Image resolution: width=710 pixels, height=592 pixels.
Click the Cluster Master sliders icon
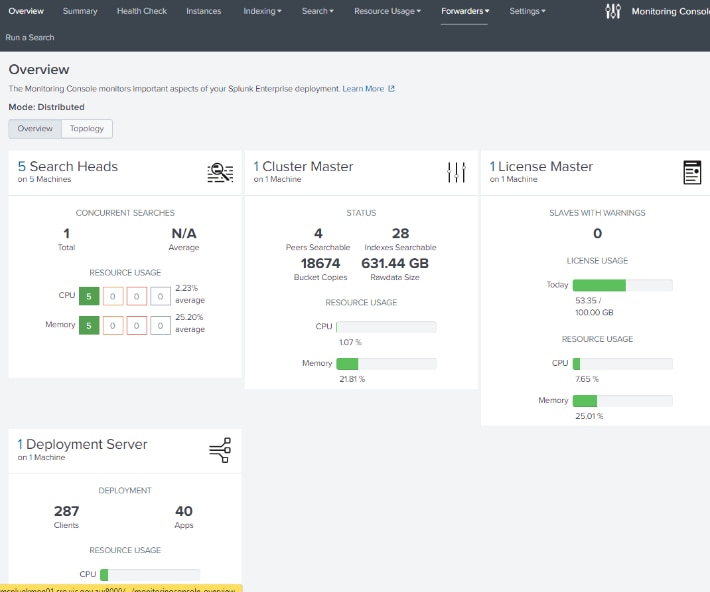coord(456,173)
